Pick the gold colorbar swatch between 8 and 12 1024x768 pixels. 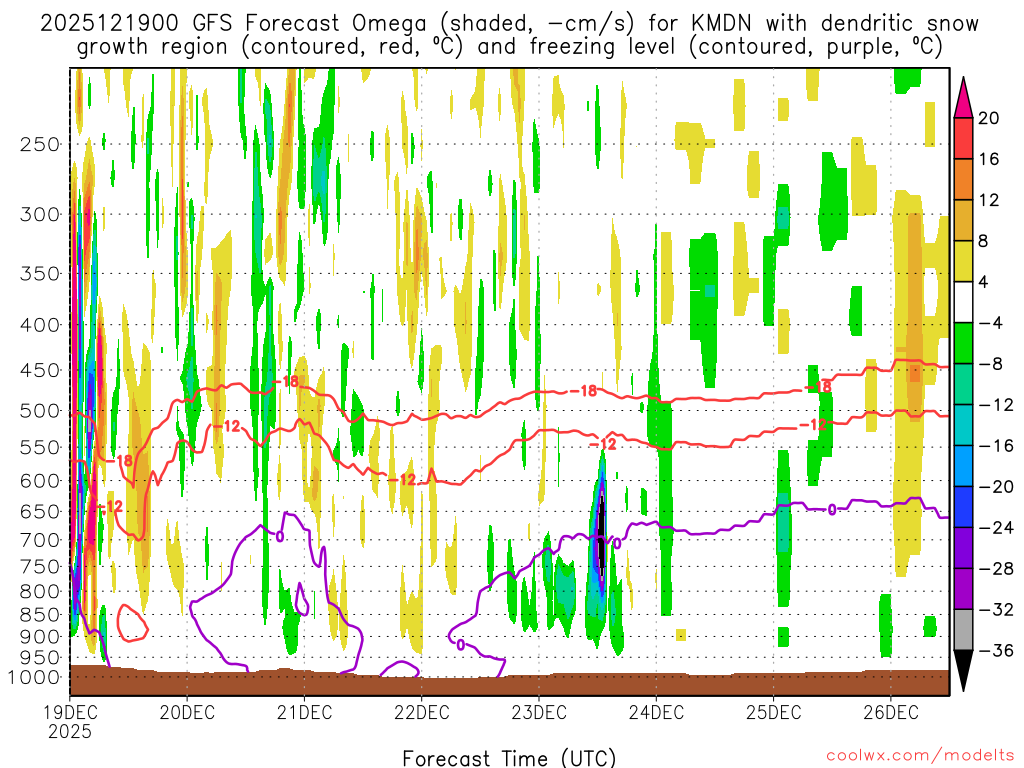coord(963,220)
